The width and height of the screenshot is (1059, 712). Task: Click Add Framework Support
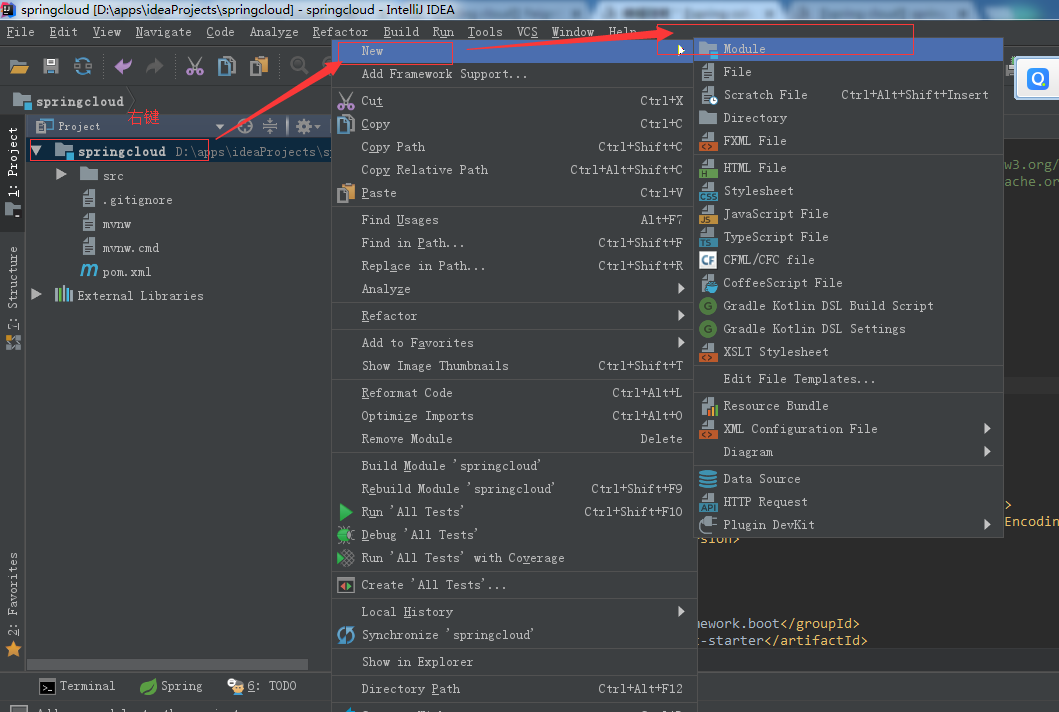click(513, 74)
